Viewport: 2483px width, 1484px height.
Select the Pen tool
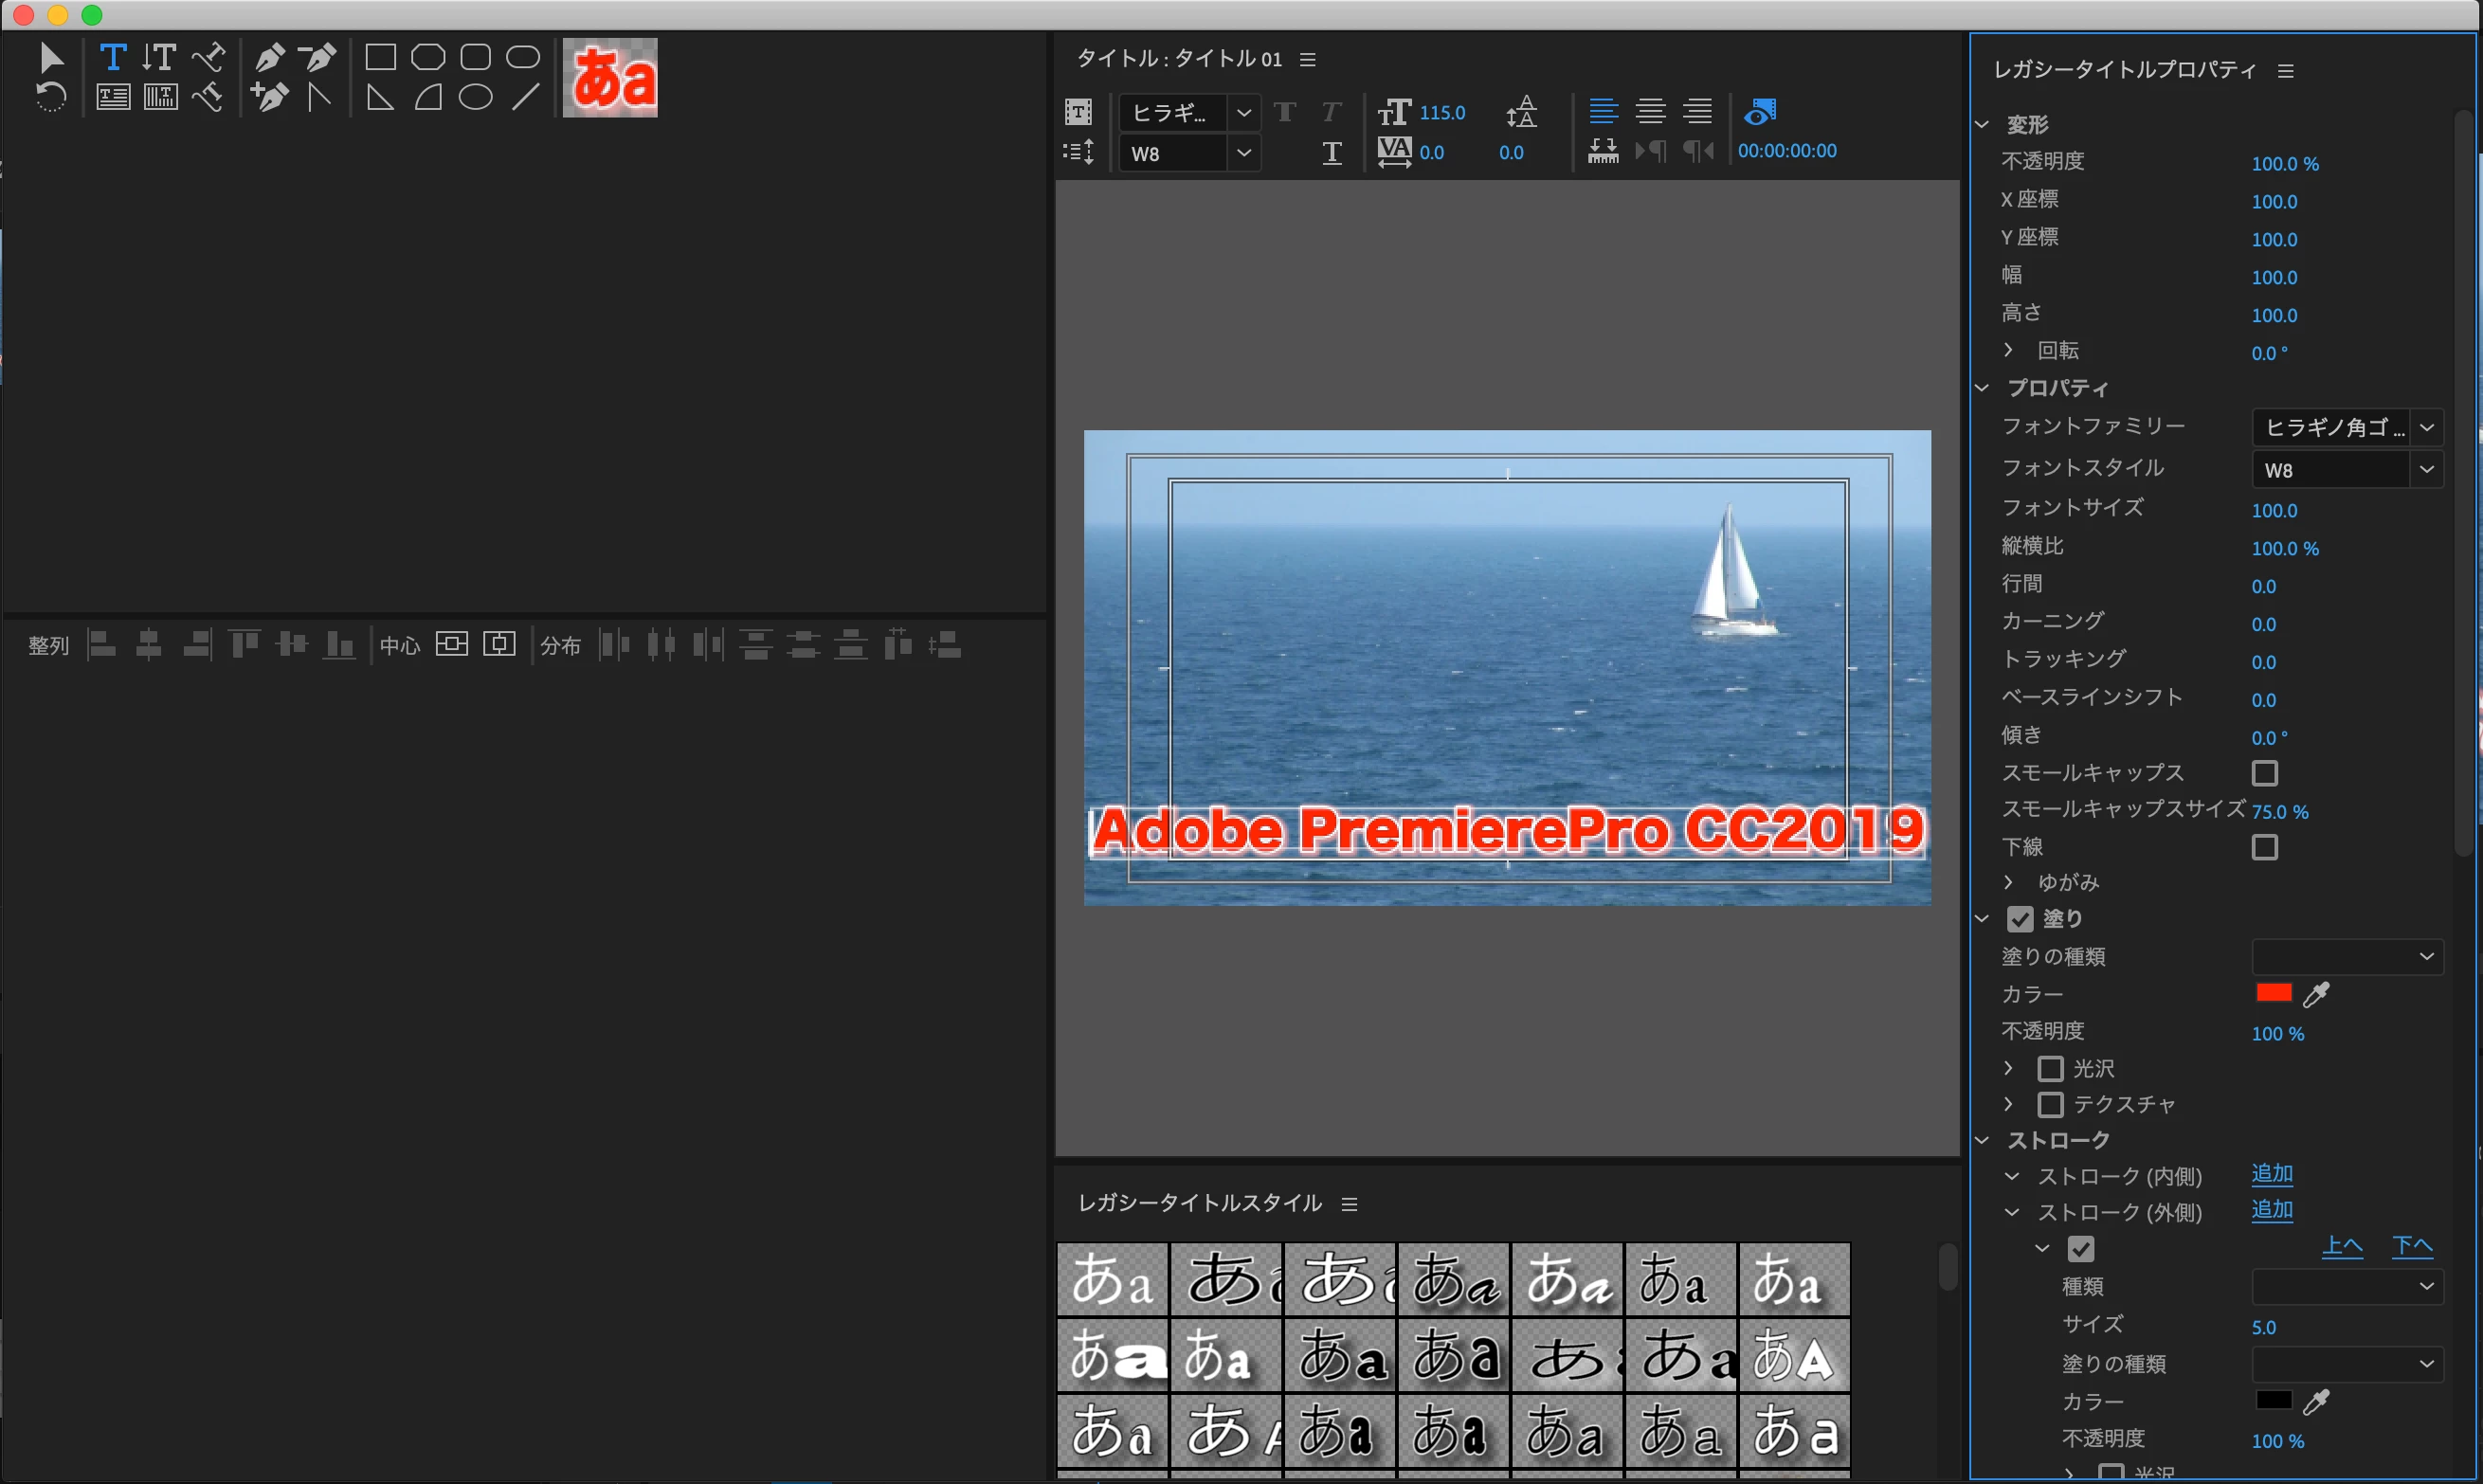pyautogui.click(x=269, y=57)
